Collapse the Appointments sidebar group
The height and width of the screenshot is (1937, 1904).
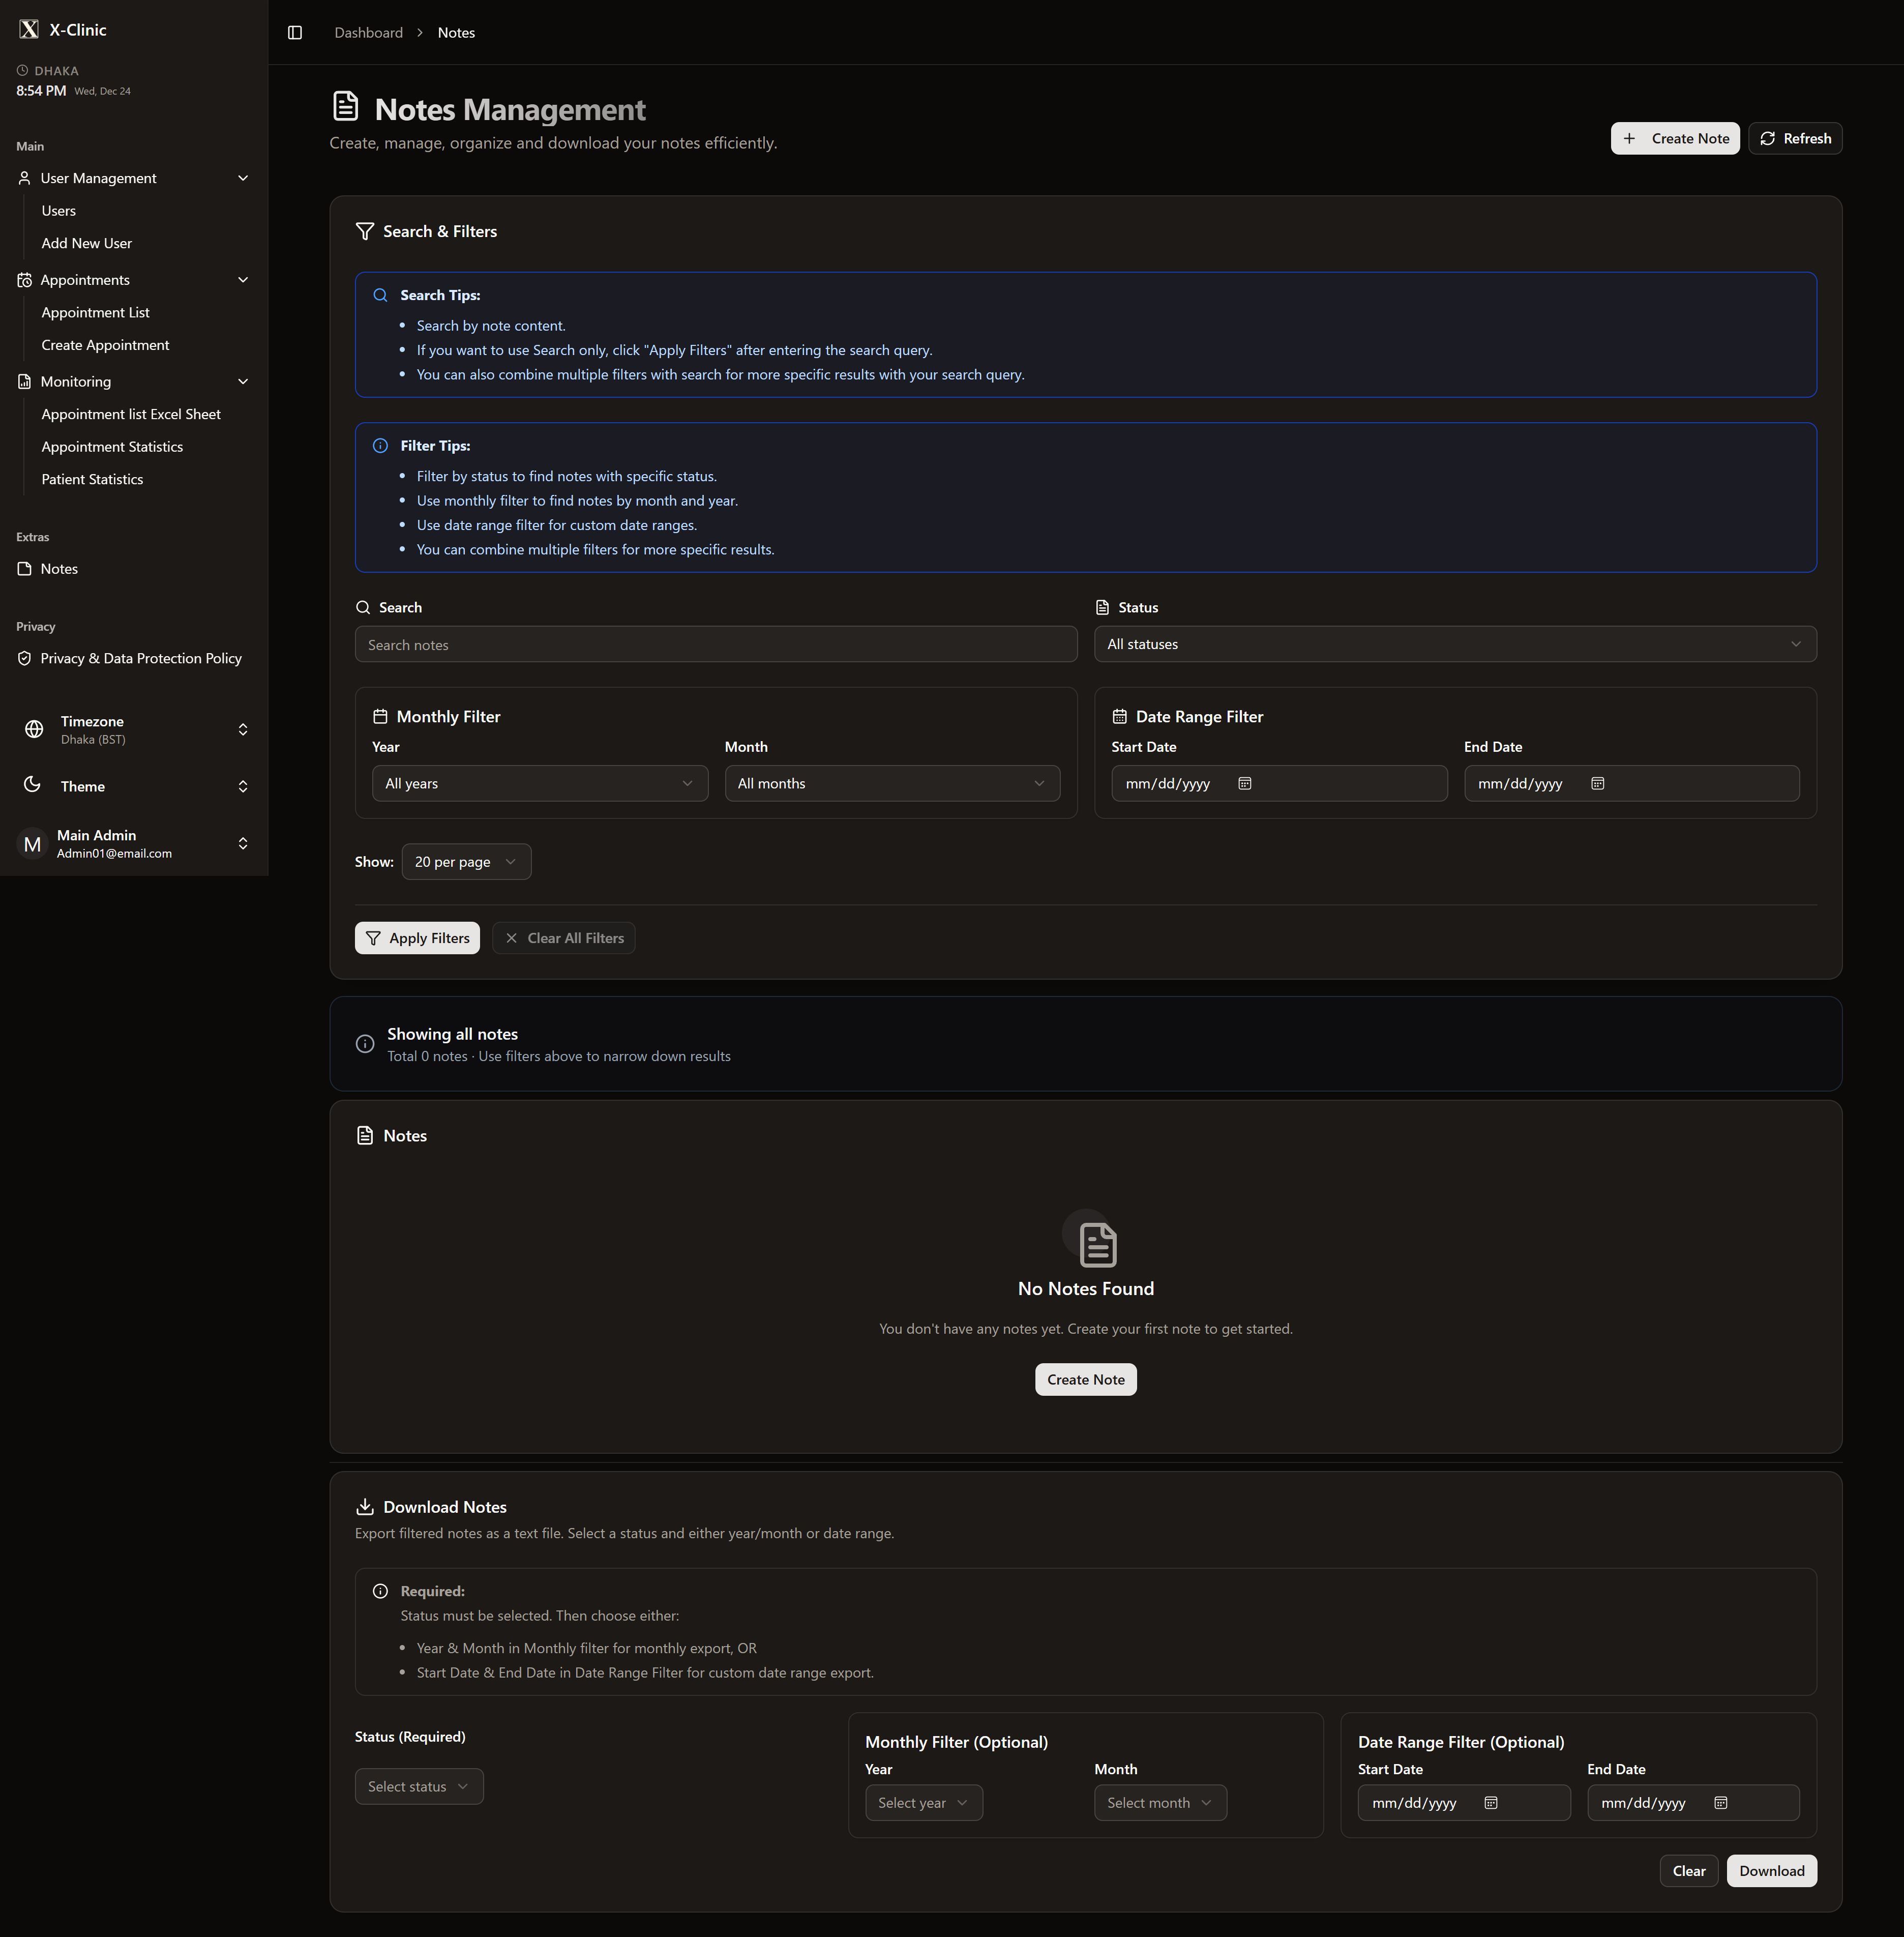click(242, 280)
